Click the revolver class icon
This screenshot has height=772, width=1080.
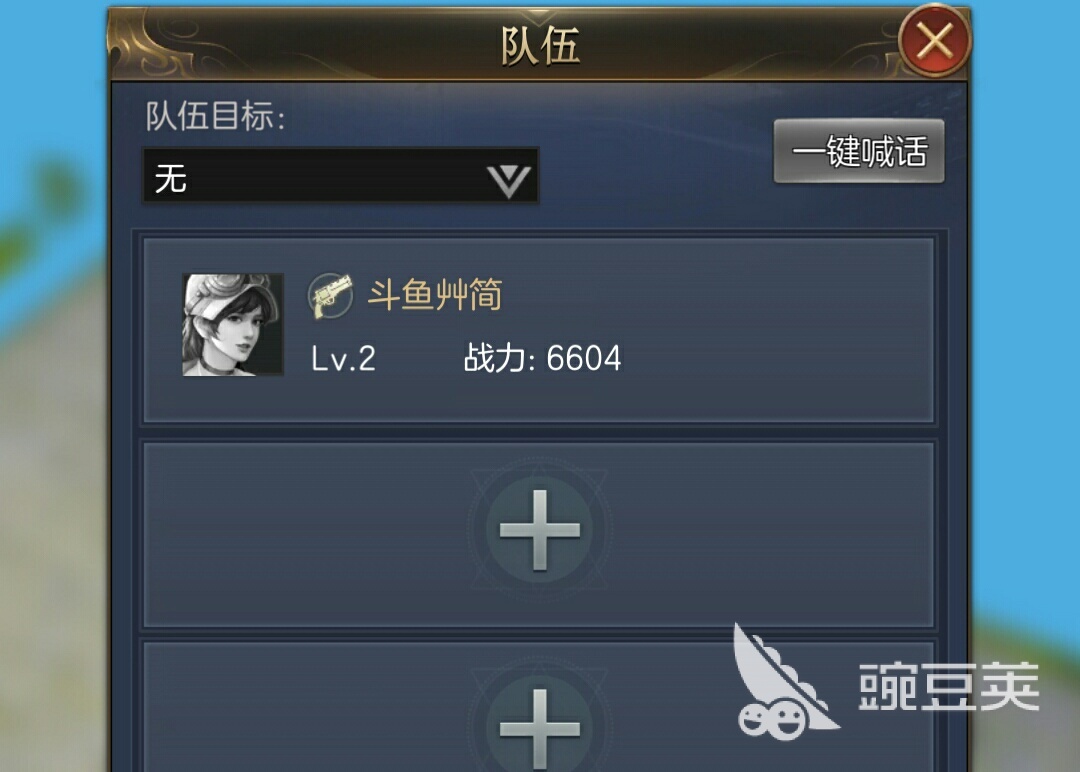point(331,296)
